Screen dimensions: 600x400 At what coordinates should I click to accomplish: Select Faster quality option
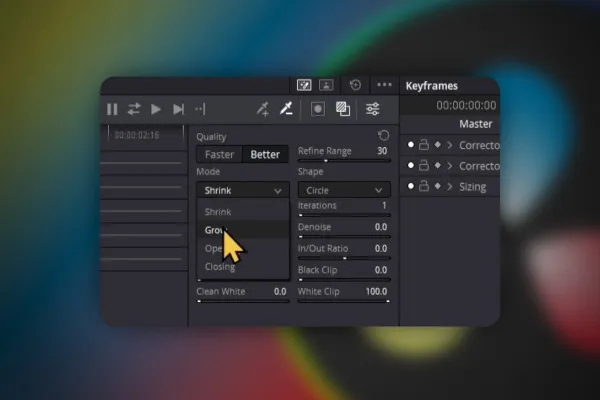tap(219, 155)
